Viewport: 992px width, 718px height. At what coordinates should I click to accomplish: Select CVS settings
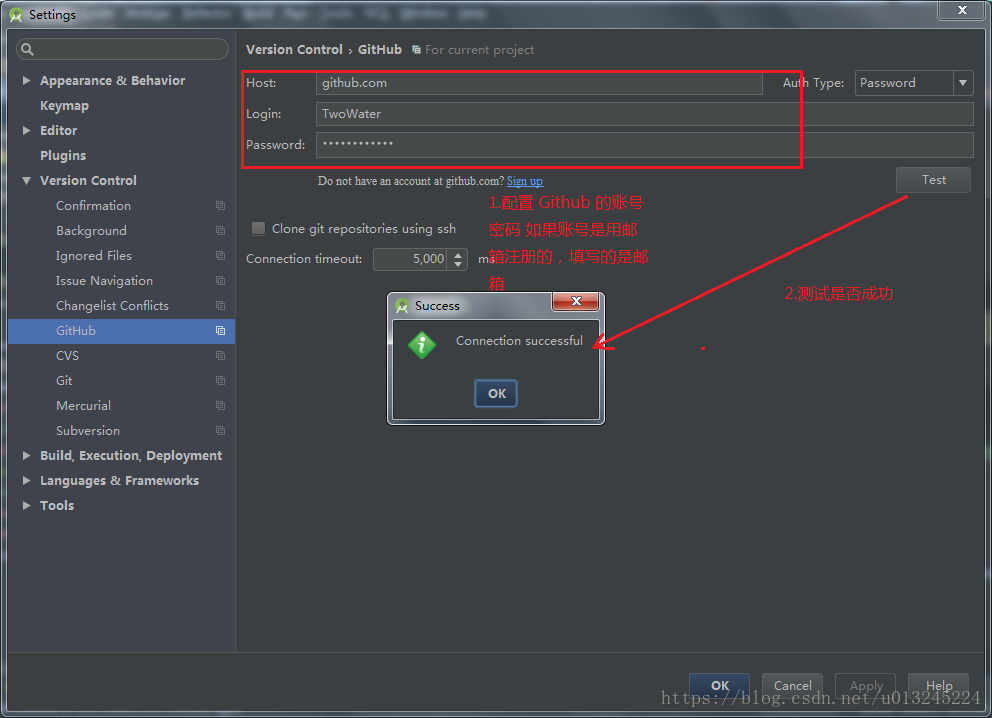pos(67,356)
